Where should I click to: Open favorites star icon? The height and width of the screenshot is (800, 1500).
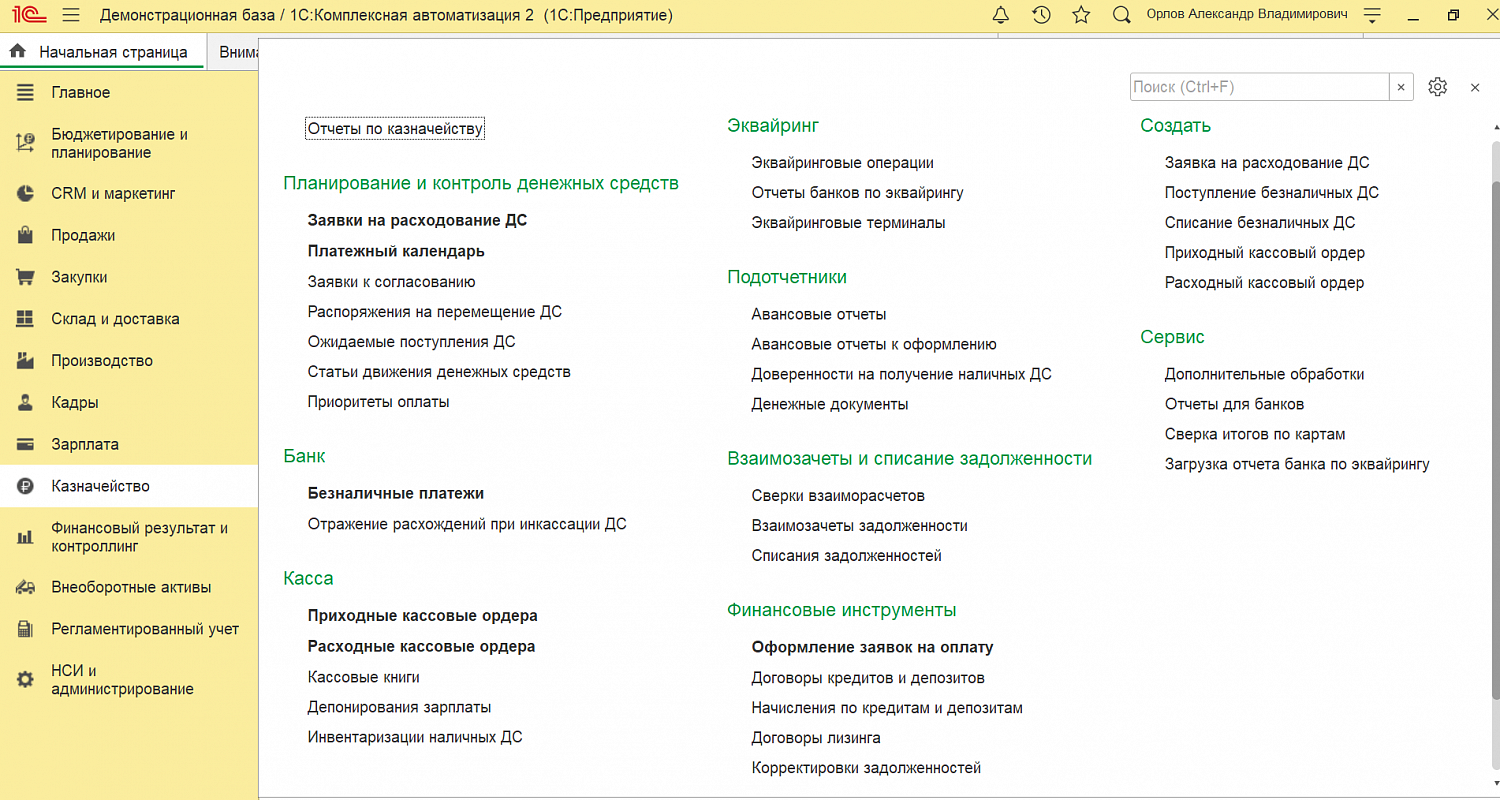(x=1081, y=15)
